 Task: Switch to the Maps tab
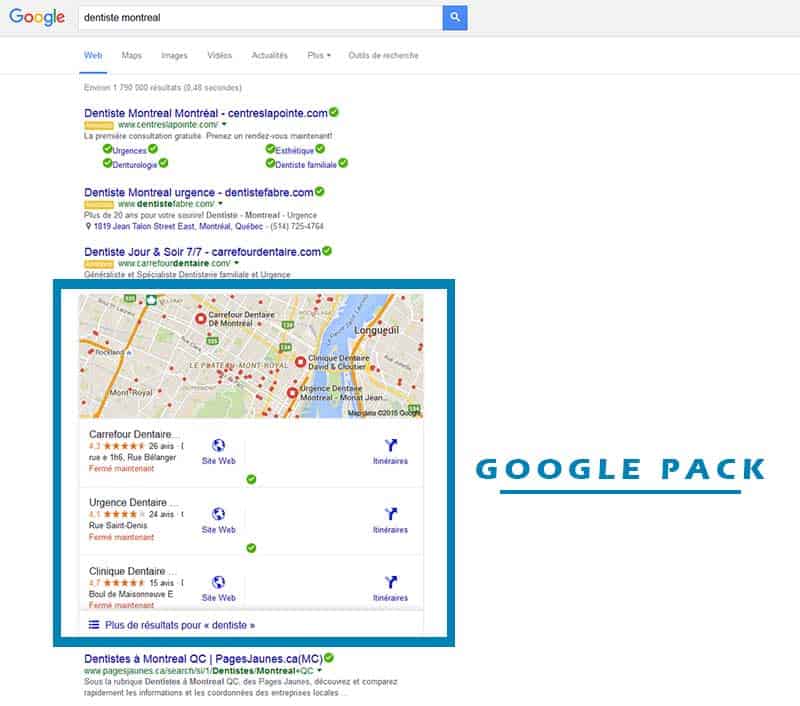click(131, 56)
